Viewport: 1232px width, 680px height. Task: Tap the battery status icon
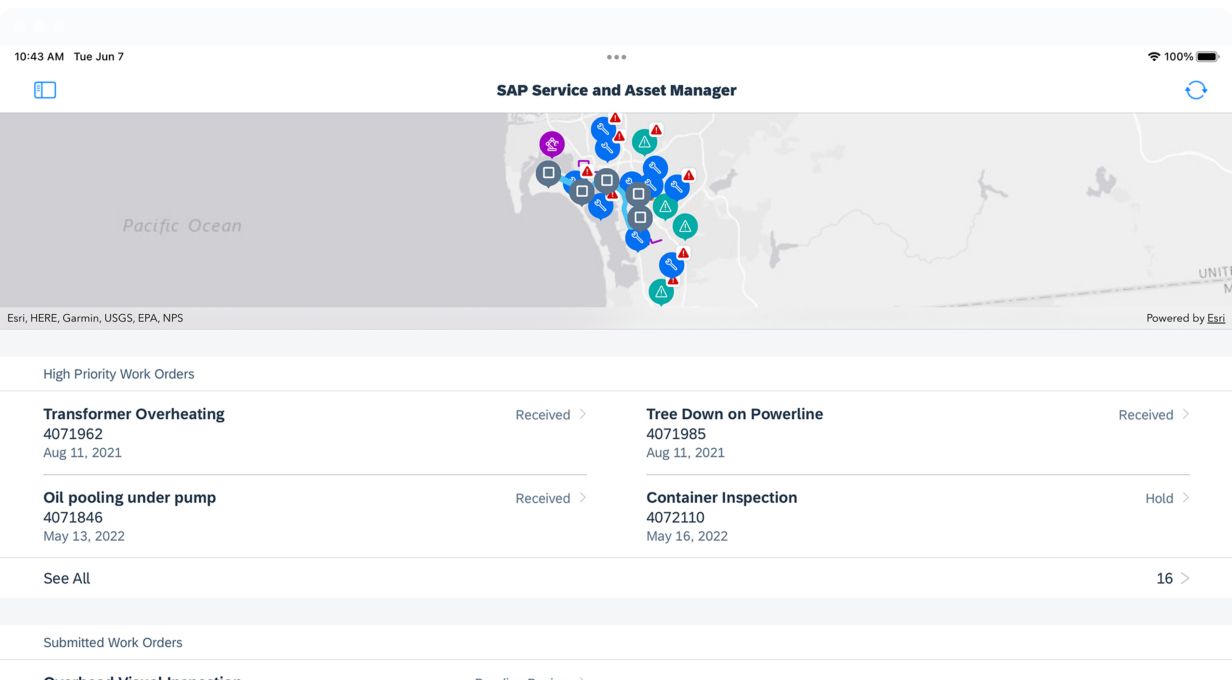(1207, 57)
